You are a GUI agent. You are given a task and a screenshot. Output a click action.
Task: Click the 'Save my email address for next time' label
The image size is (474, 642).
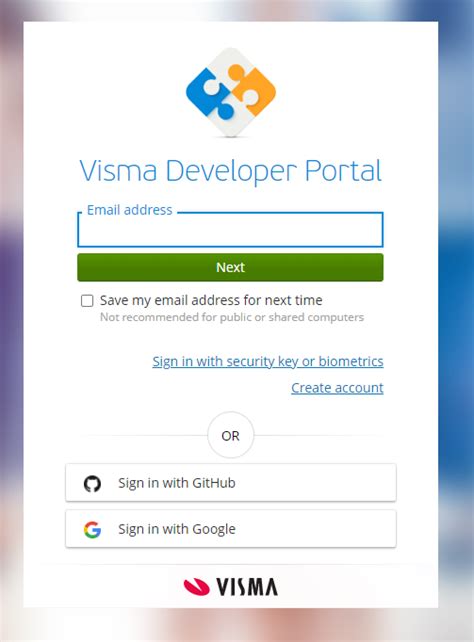pyautogui.click(x=211, y=300)
